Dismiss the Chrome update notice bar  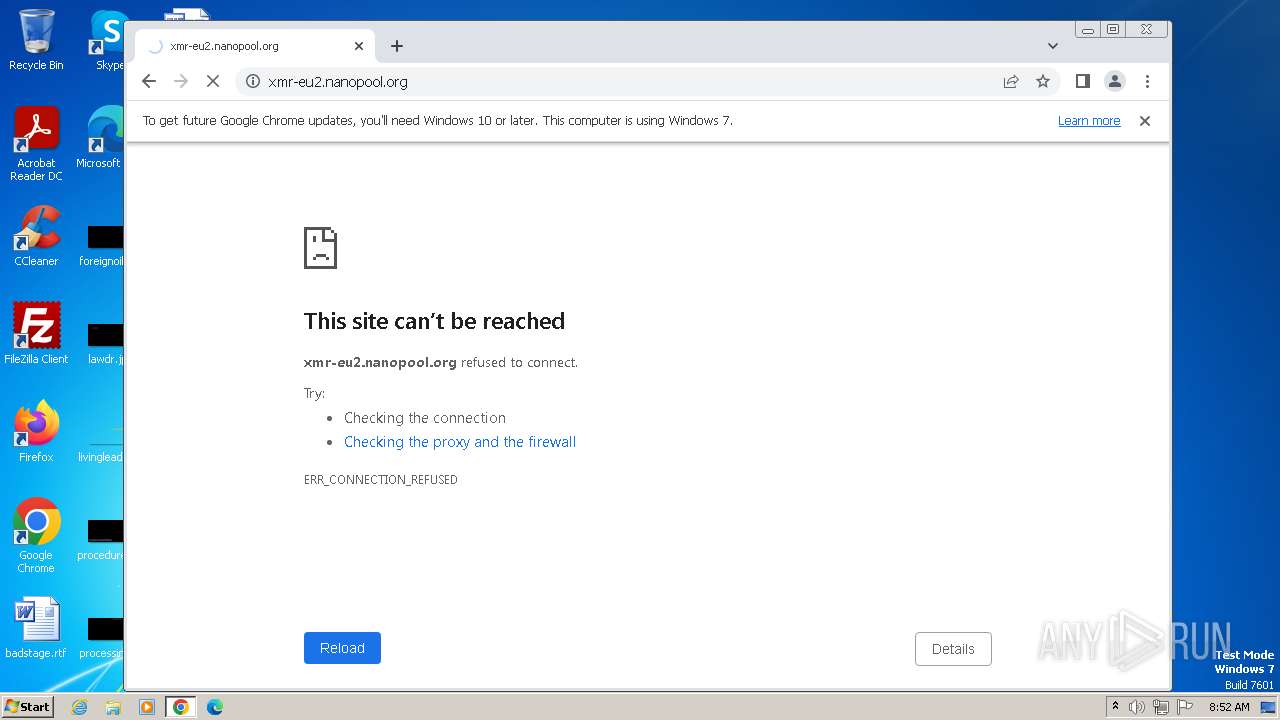coord(1145,121)
